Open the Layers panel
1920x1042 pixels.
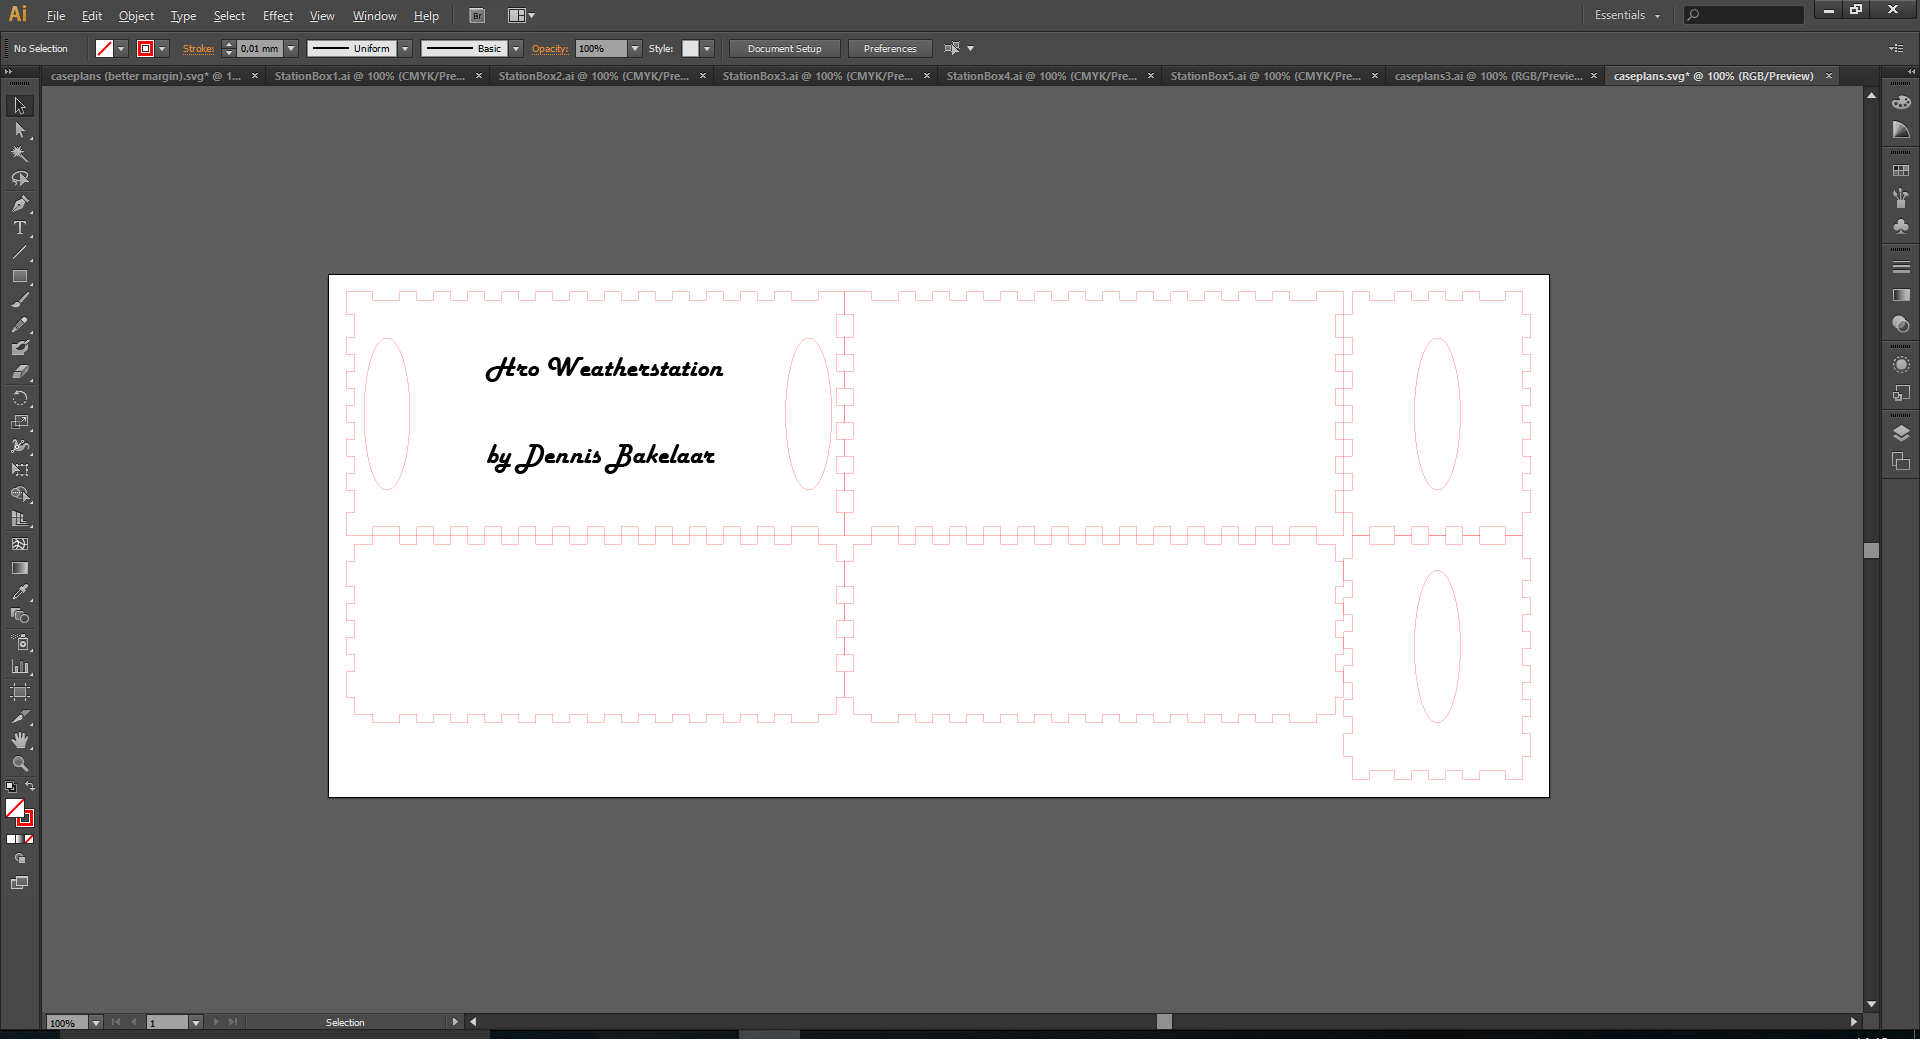[1901, 433]
